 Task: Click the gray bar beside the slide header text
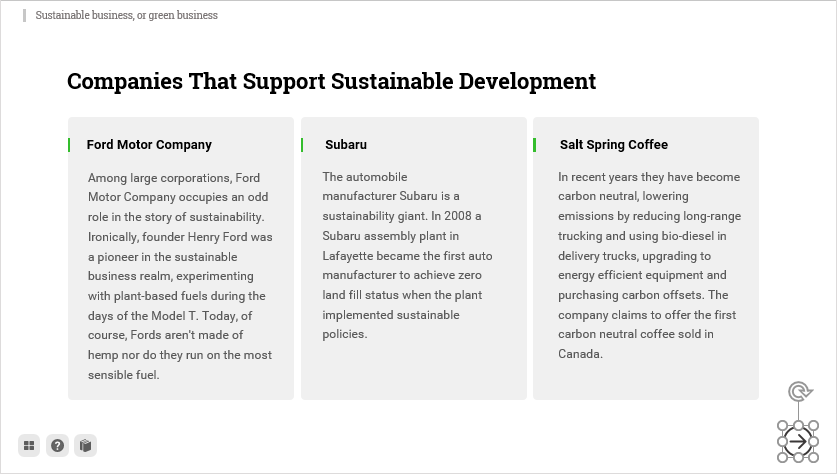coord(25,15)
